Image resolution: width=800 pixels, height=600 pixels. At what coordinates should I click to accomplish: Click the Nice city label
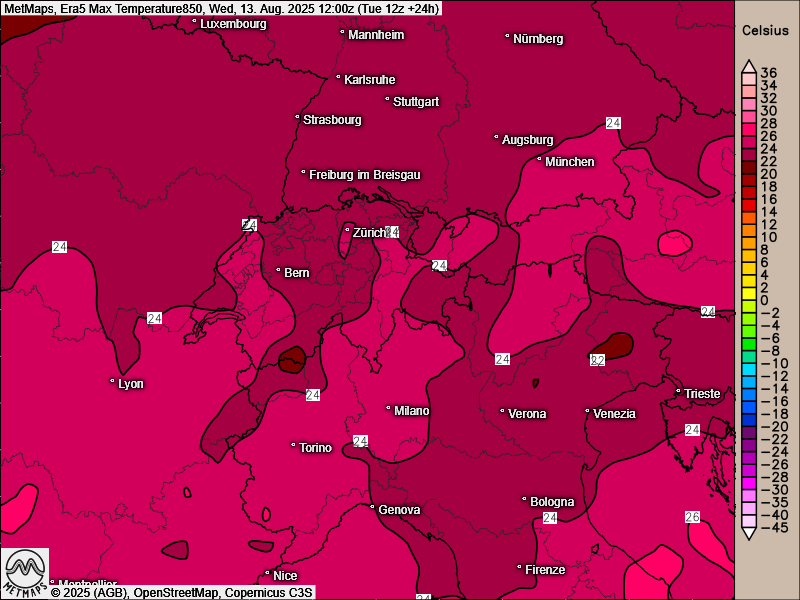tap(285, 576)
